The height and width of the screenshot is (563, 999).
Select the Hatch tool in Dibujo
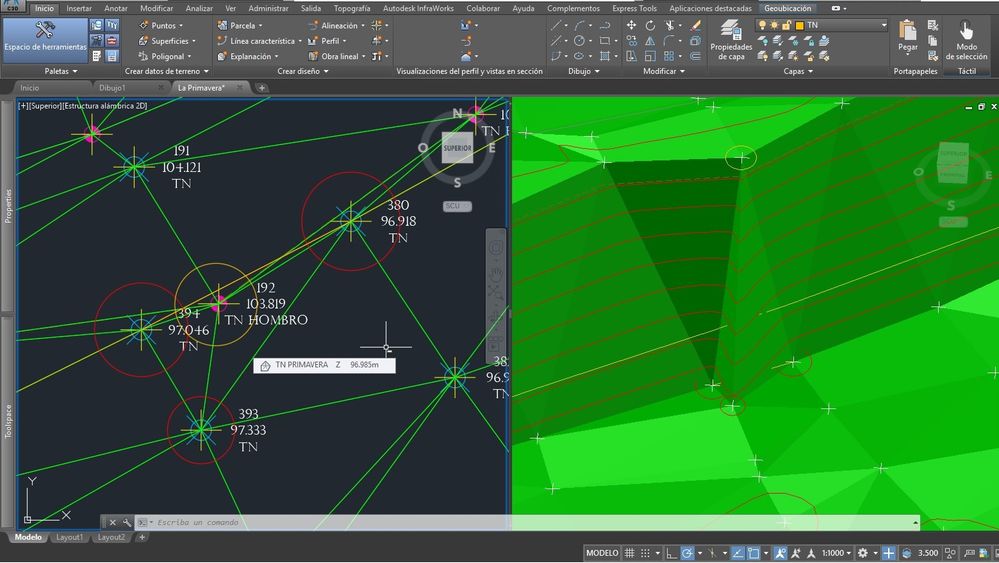pyautogui.click(x=605, y=56)
